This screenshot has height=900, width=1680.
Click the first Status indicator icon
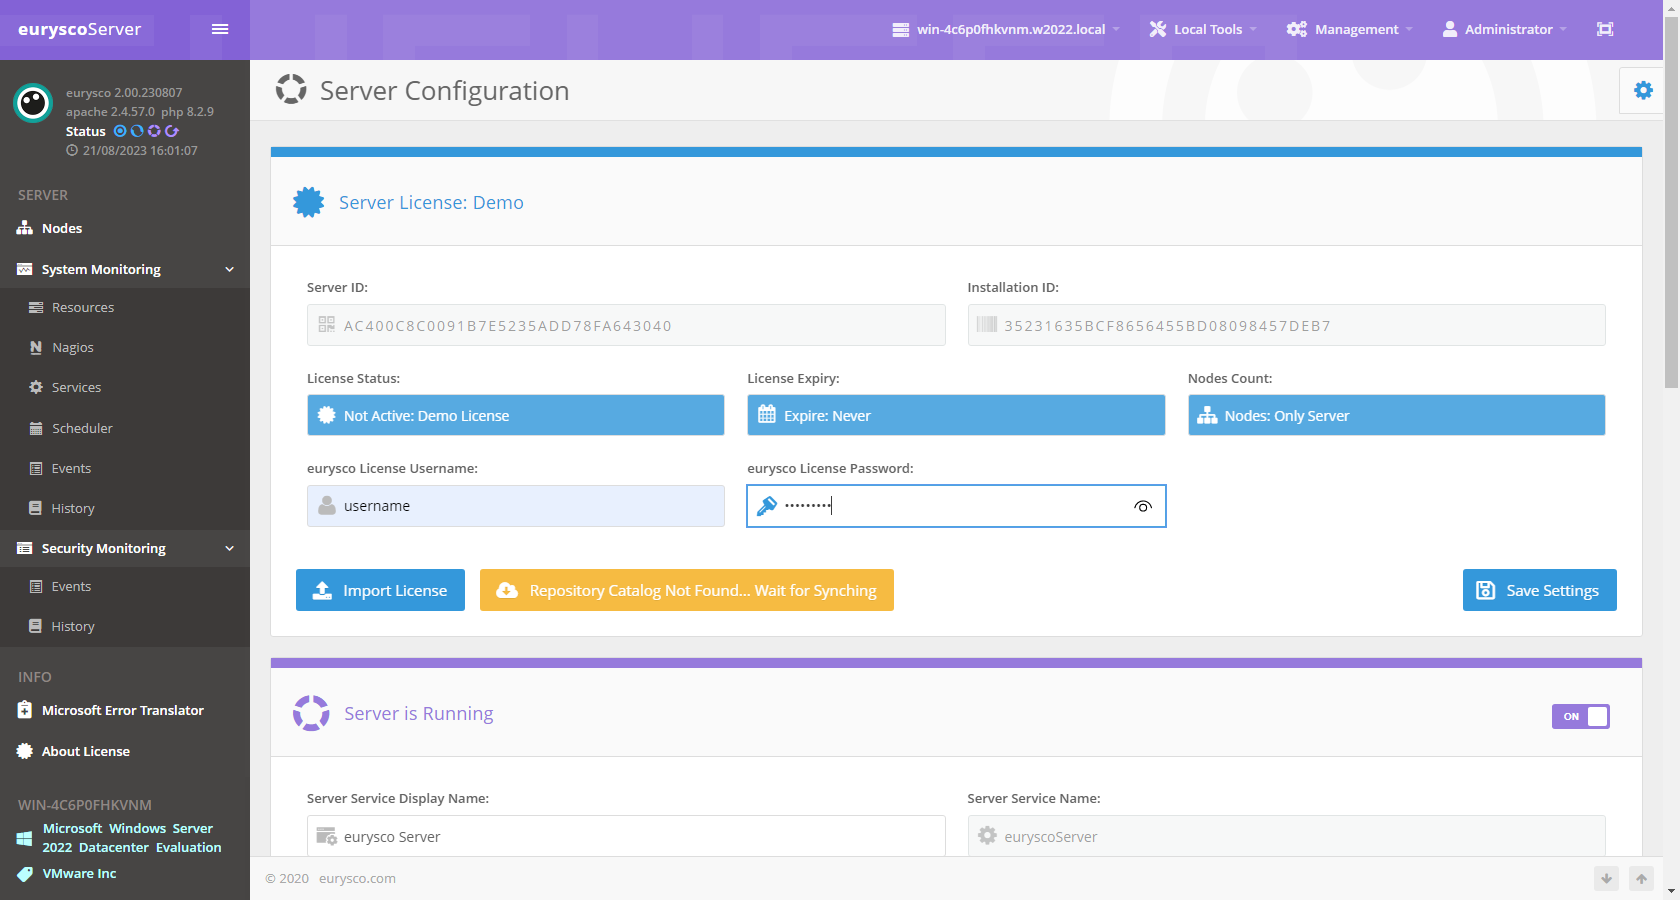coord(120,131)
